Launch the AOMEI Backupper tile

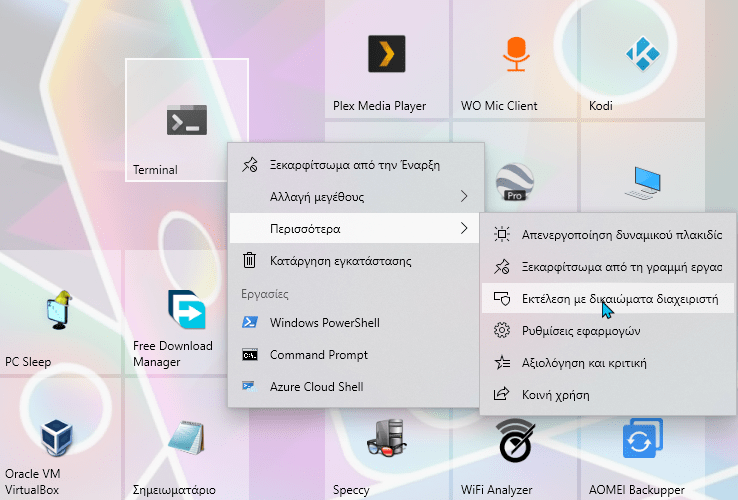[x=643, y=457]
